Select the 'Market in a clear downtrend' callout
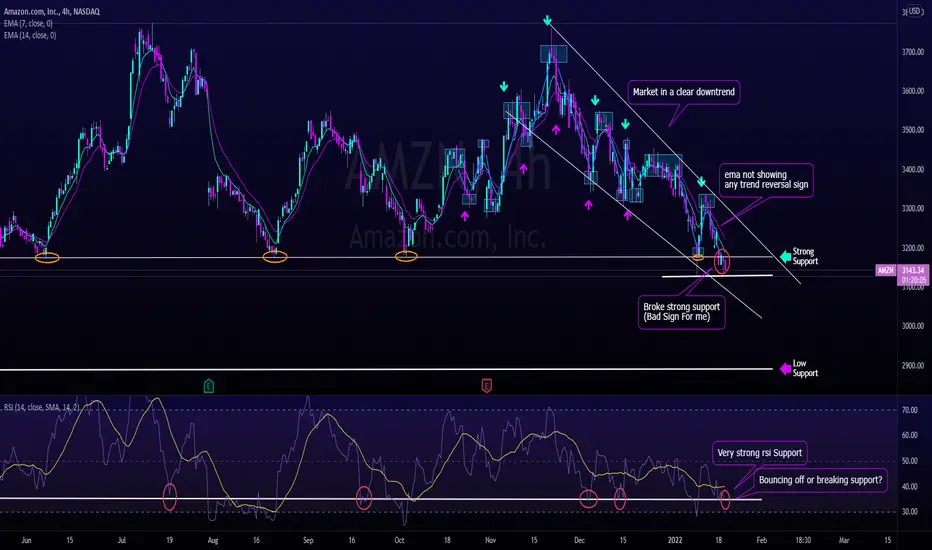 click(x=684, y=92)
